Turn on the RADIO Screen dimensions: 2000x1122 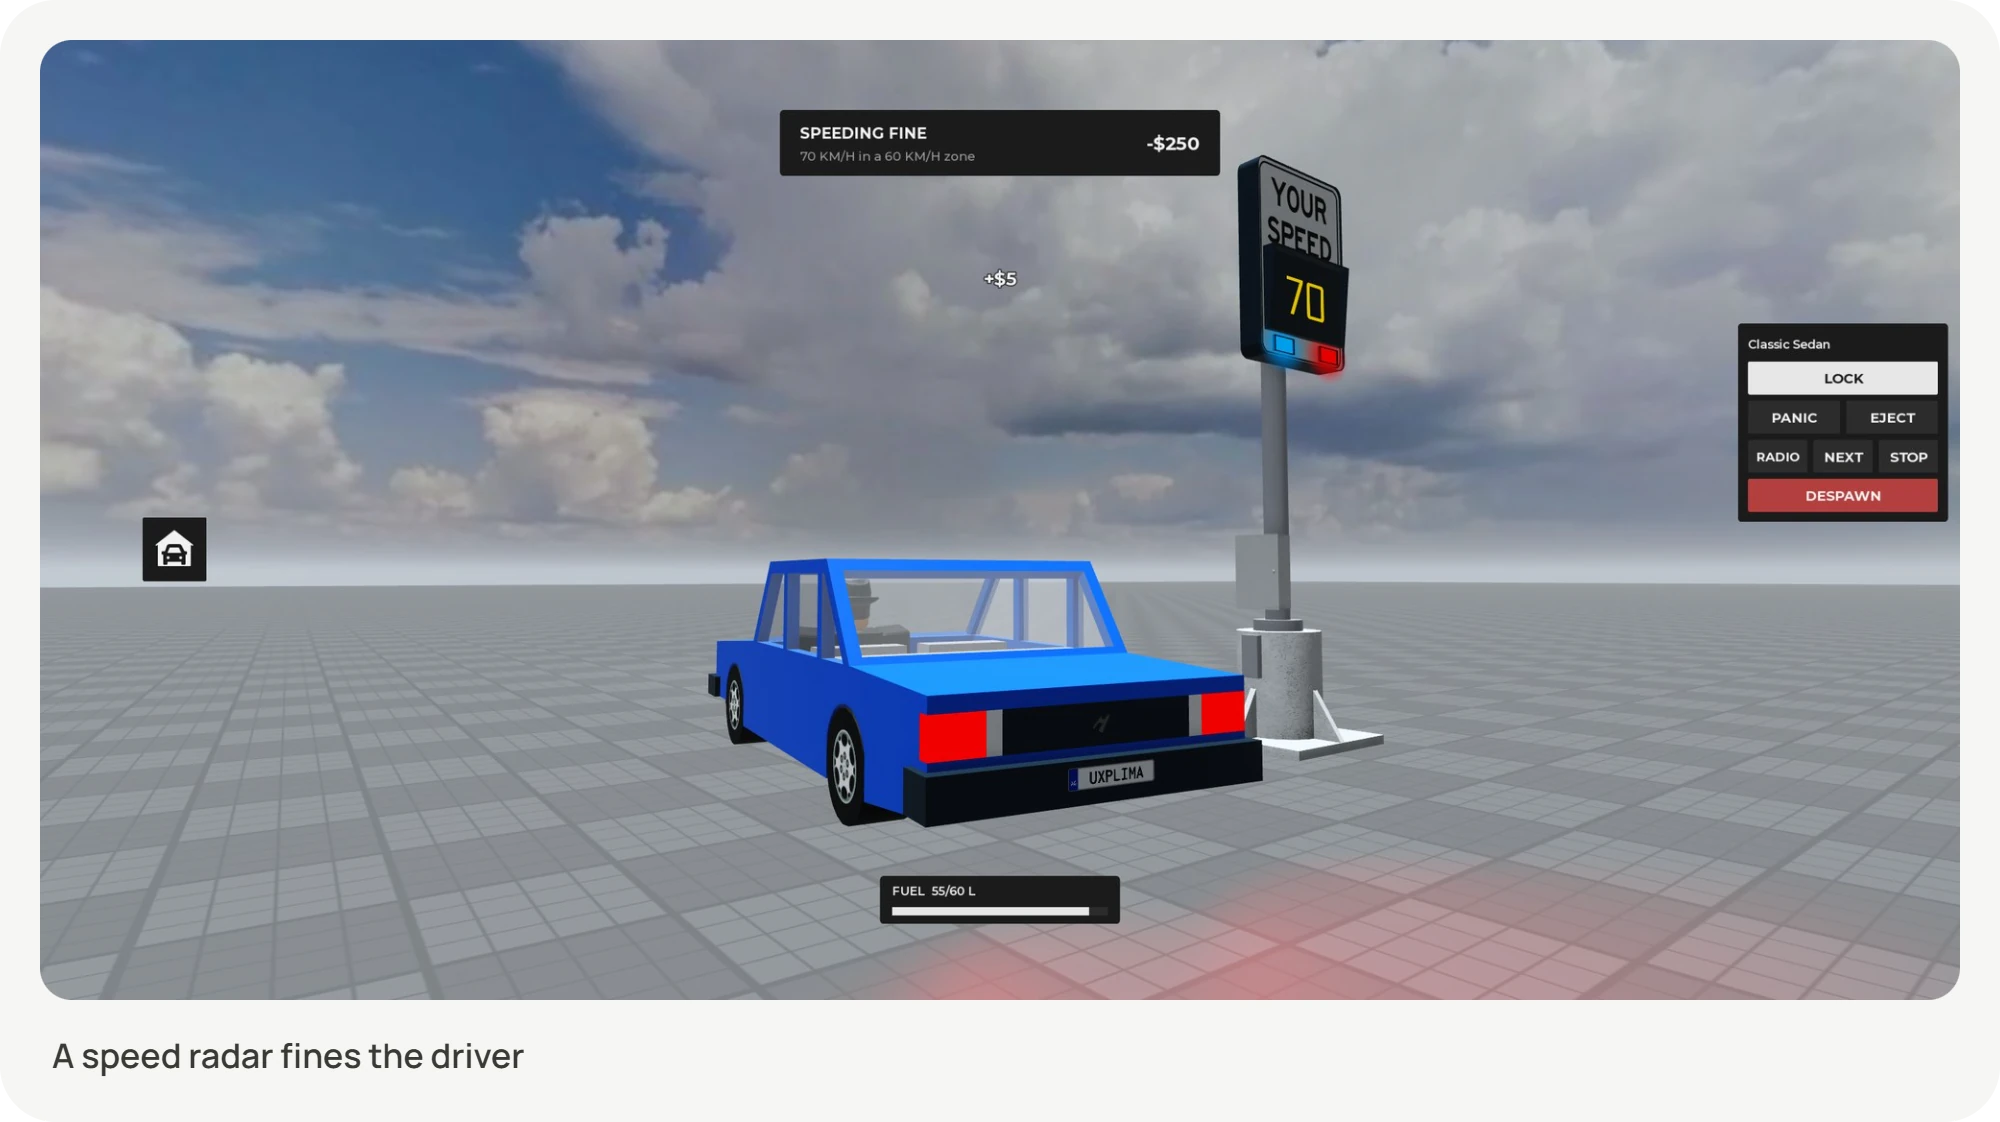click(1777, 457)
